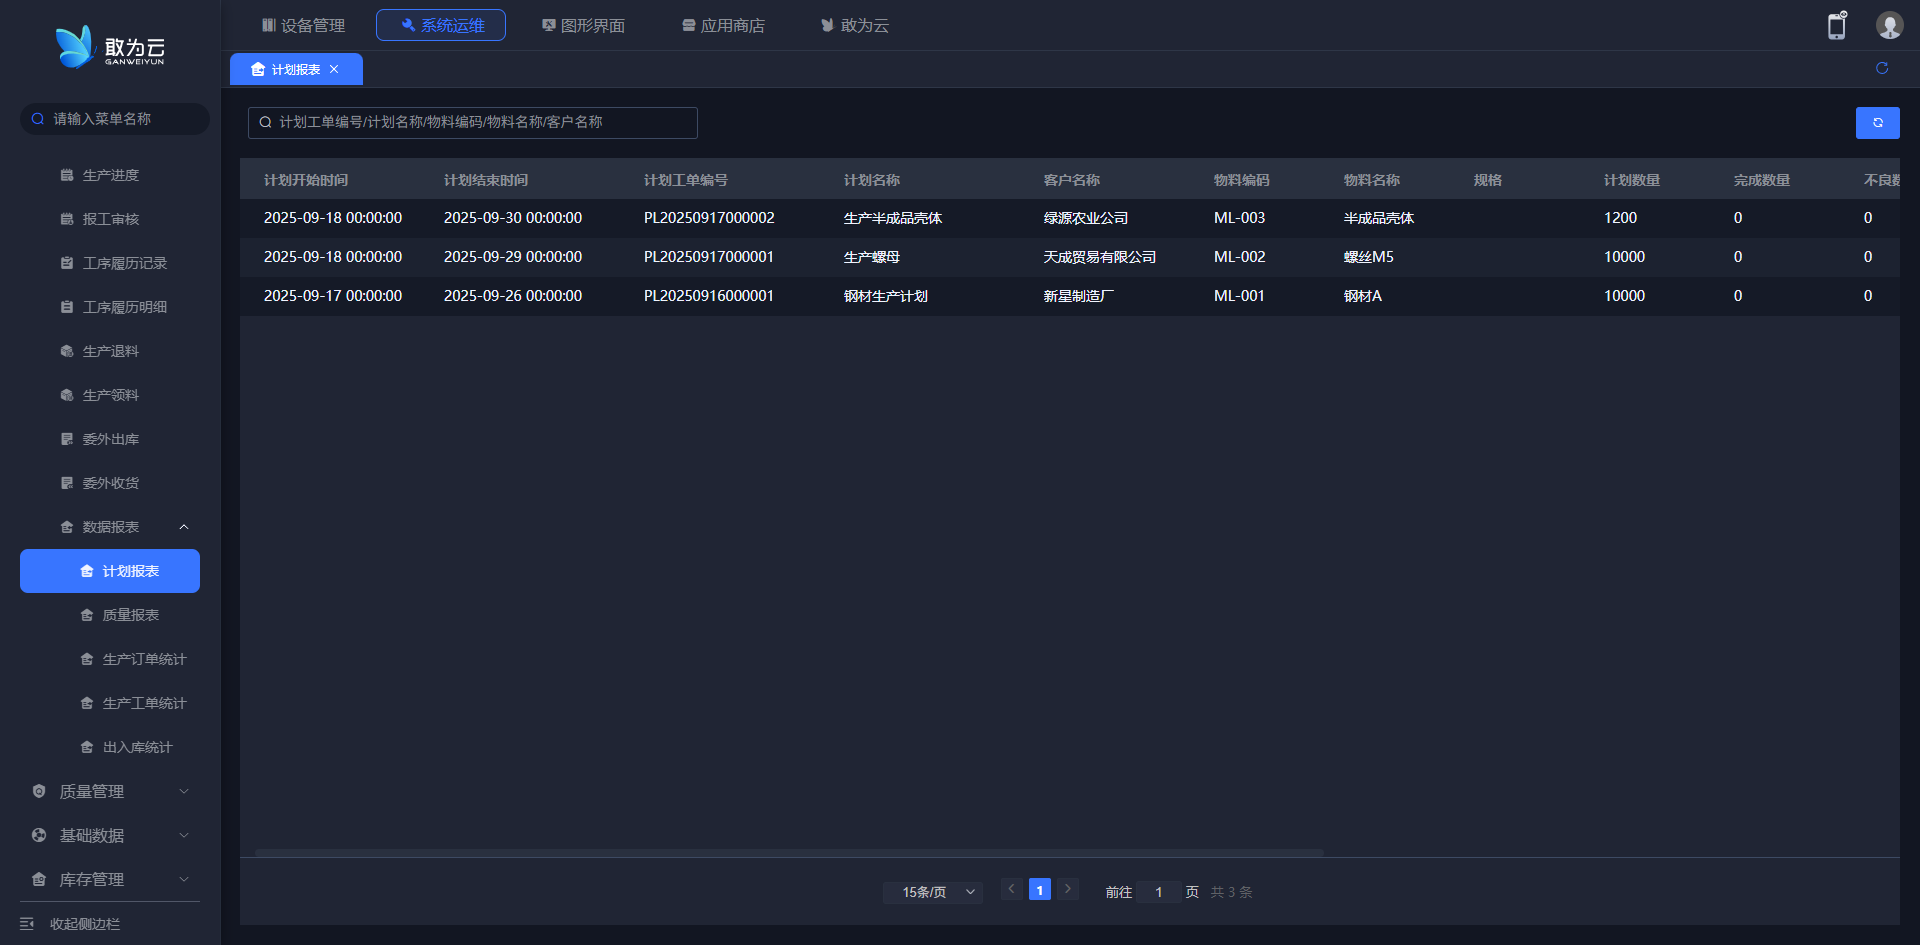Open the user avatar profile menu
The width and height of the screenshot is (1920, 945).
tap(1888, 26)
